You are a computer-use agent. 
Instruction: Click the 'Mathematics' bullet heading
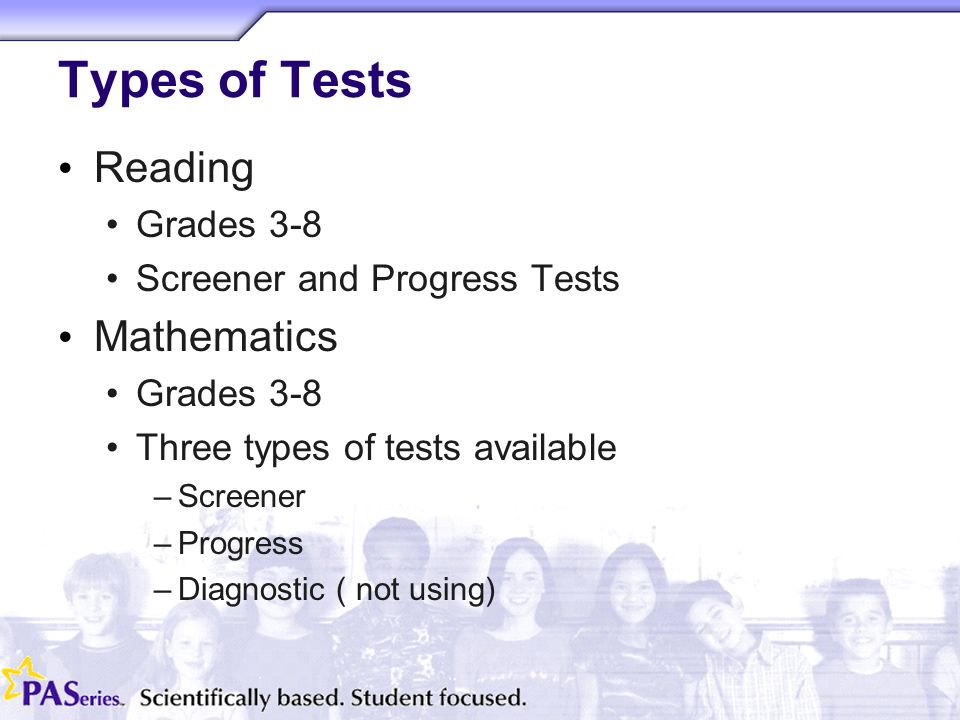[216, 336]
